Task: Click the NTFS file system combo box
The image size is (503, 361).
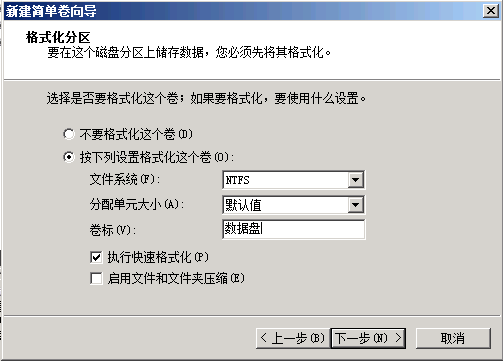Action: point(293,180)
